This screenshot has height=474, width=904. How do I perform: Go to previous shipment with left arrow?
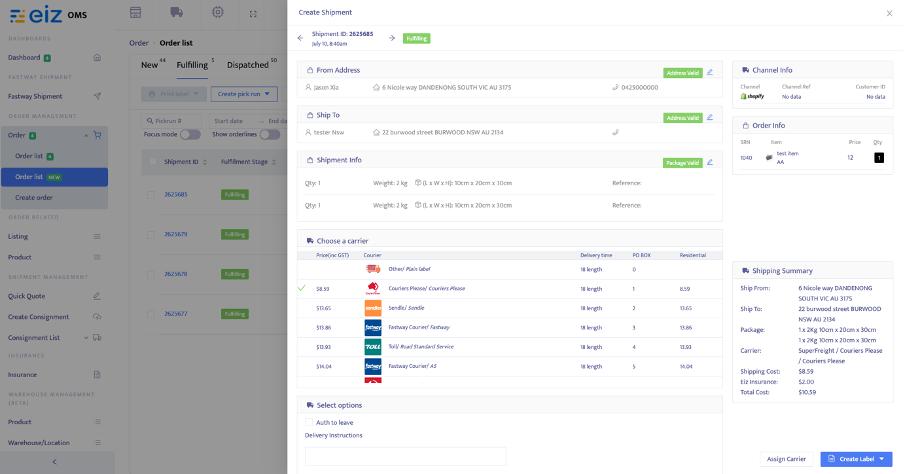pyautogui.click(x=300, y=38)
